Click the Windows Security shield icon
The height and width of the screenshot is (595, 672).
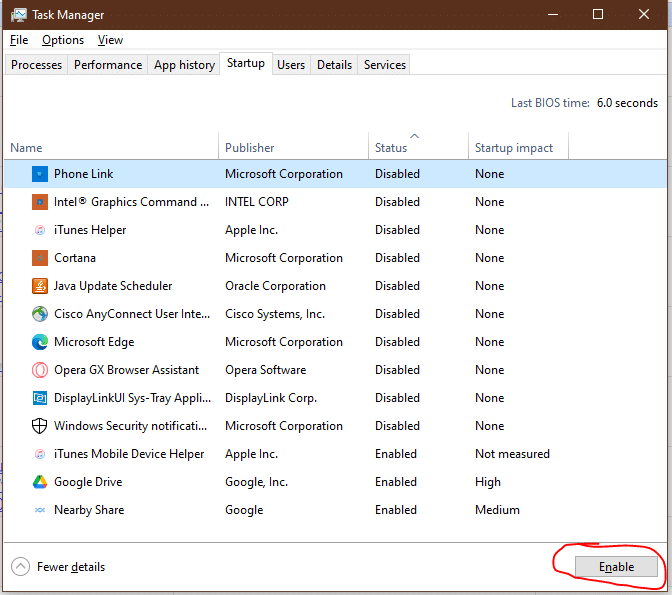tap(40, 426)
